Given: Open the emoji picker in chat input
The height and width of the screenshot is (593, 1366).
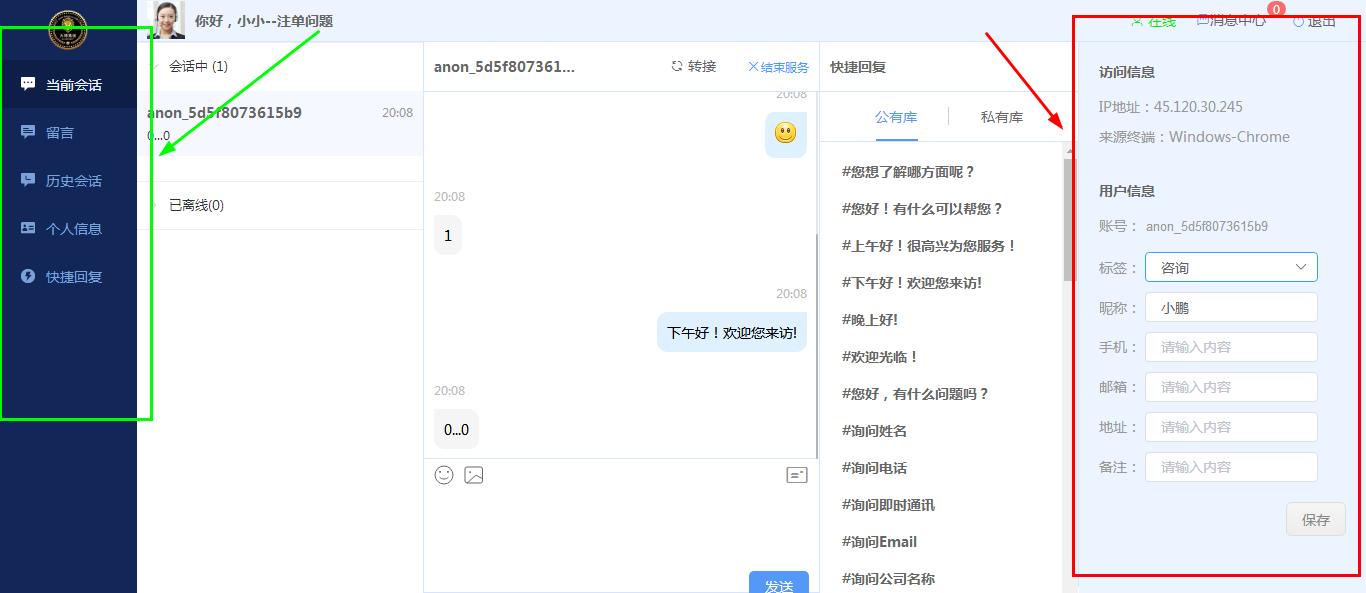Looking at the screenshot, I should click(x=444, y=475).
